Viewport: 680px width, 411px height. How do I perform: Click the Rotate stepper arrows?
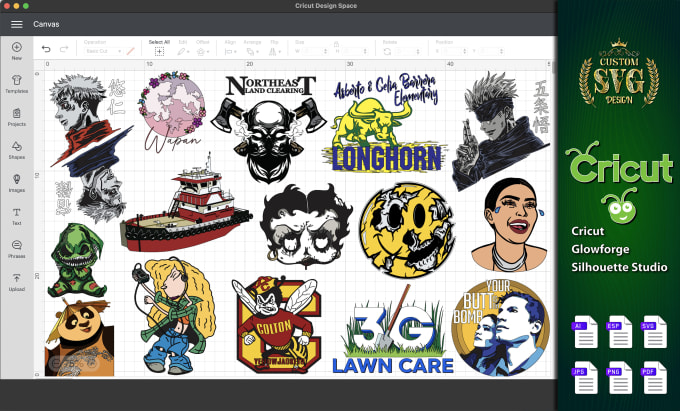coord(418,51)
